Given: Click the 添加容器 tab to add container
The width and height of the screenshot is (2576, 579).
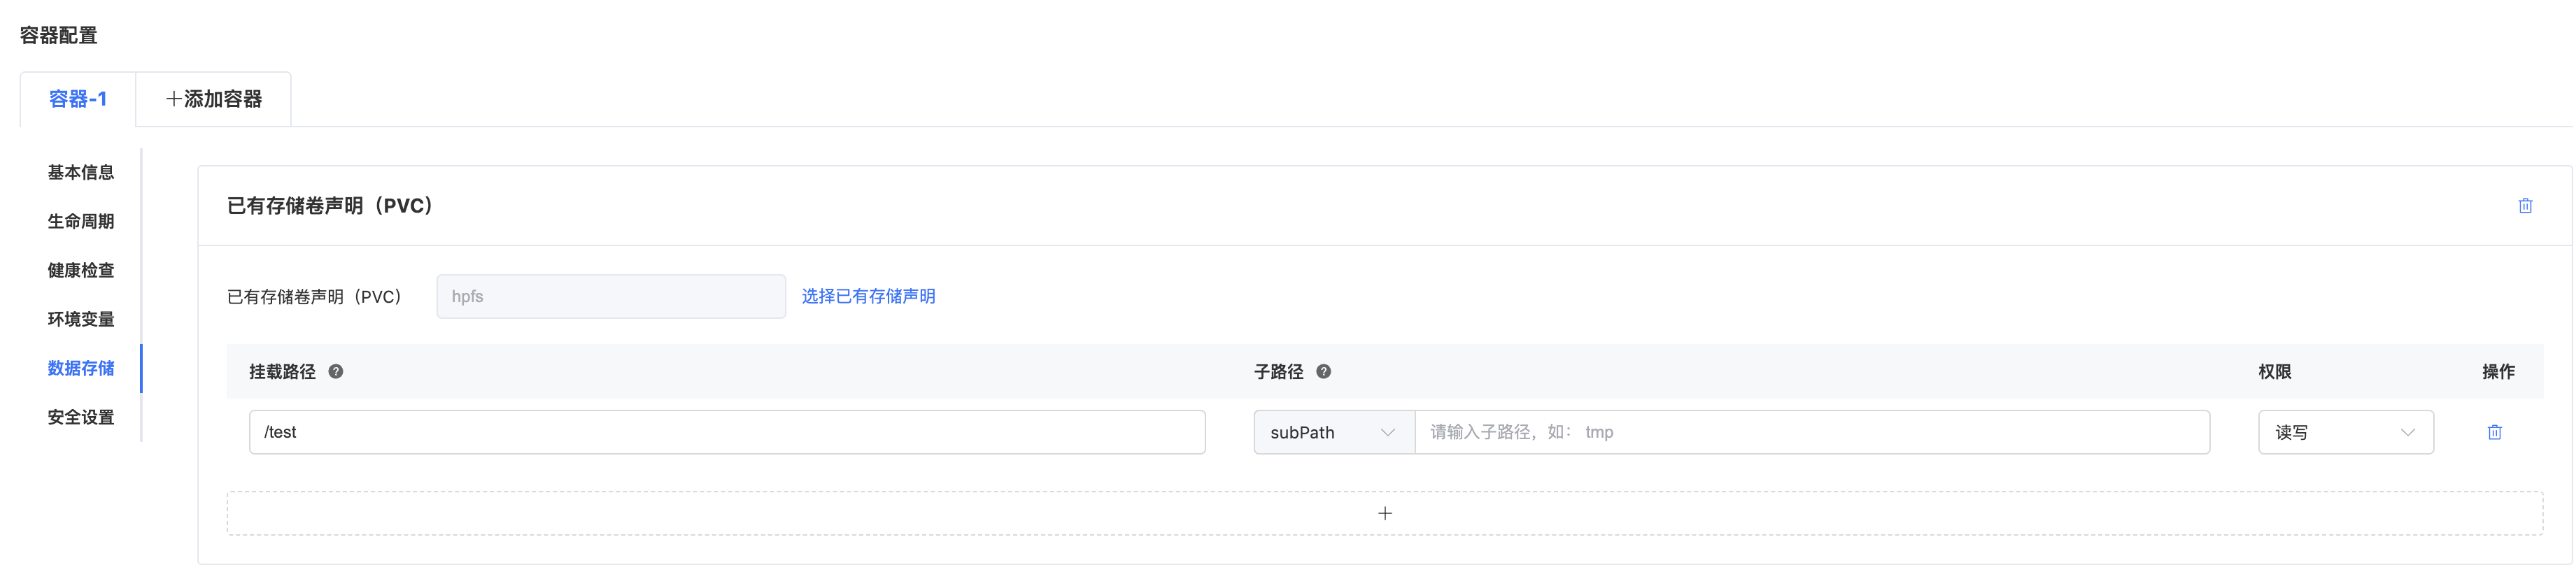Looking at the screenshot, I should point(213,99).
